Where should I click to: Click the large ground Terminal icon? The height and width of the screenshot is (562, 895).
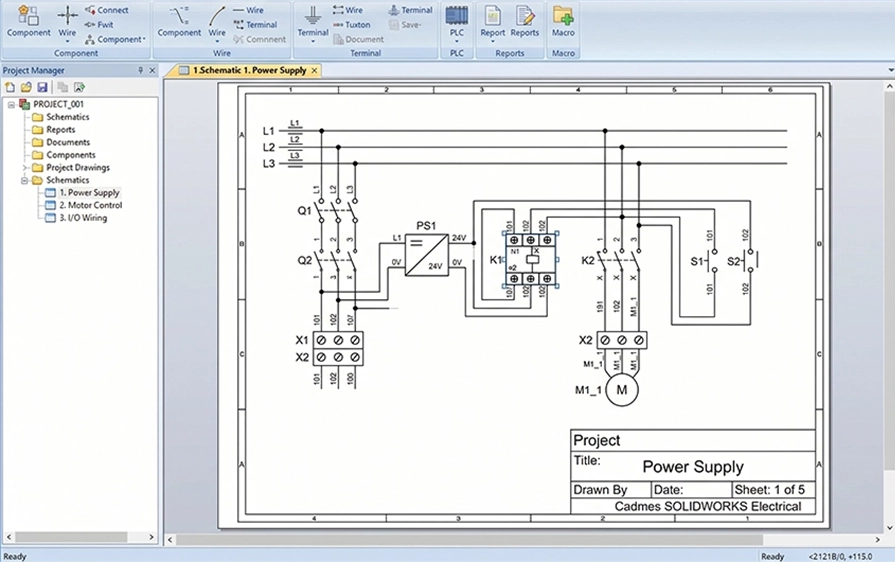313,21
